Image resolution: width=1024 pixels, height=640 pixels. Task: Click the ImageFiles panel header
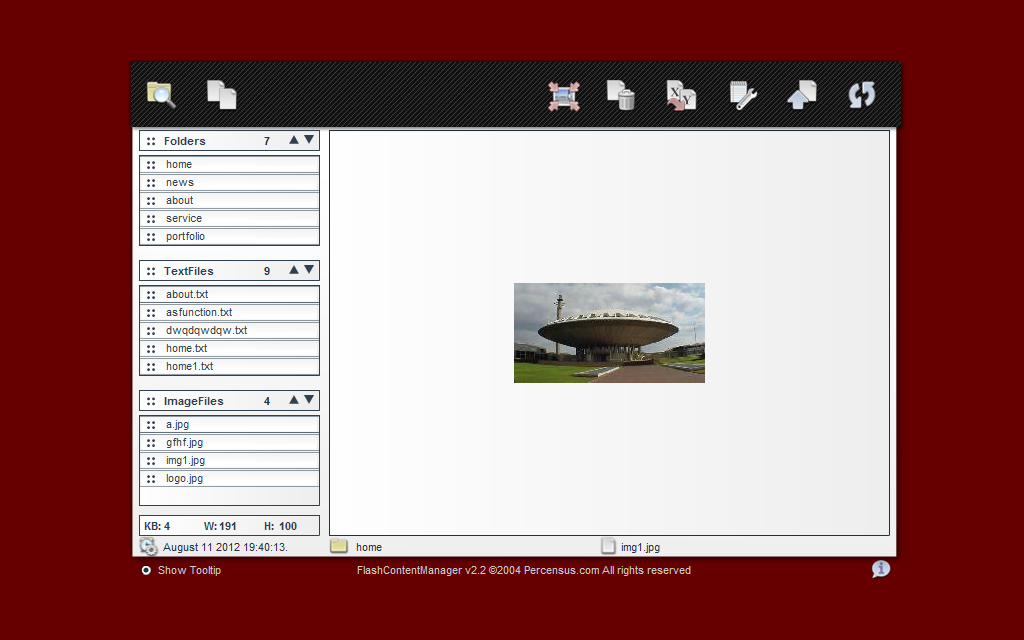tap(229, 400)
